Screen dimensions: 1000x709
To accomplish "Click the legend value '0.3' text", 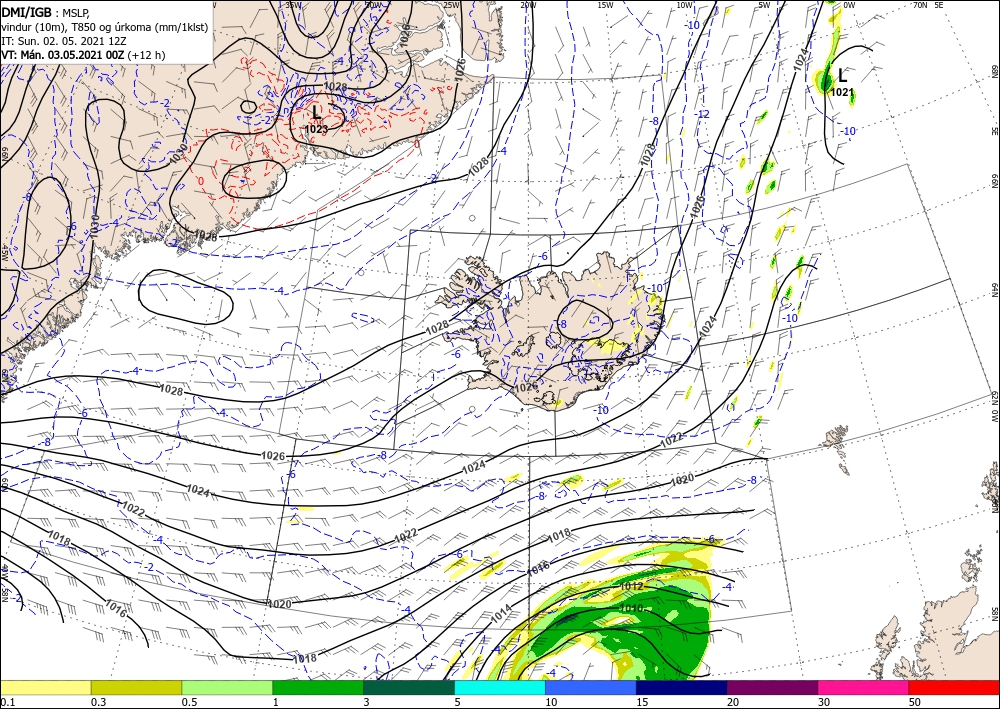I will click(x=98, y=702).
